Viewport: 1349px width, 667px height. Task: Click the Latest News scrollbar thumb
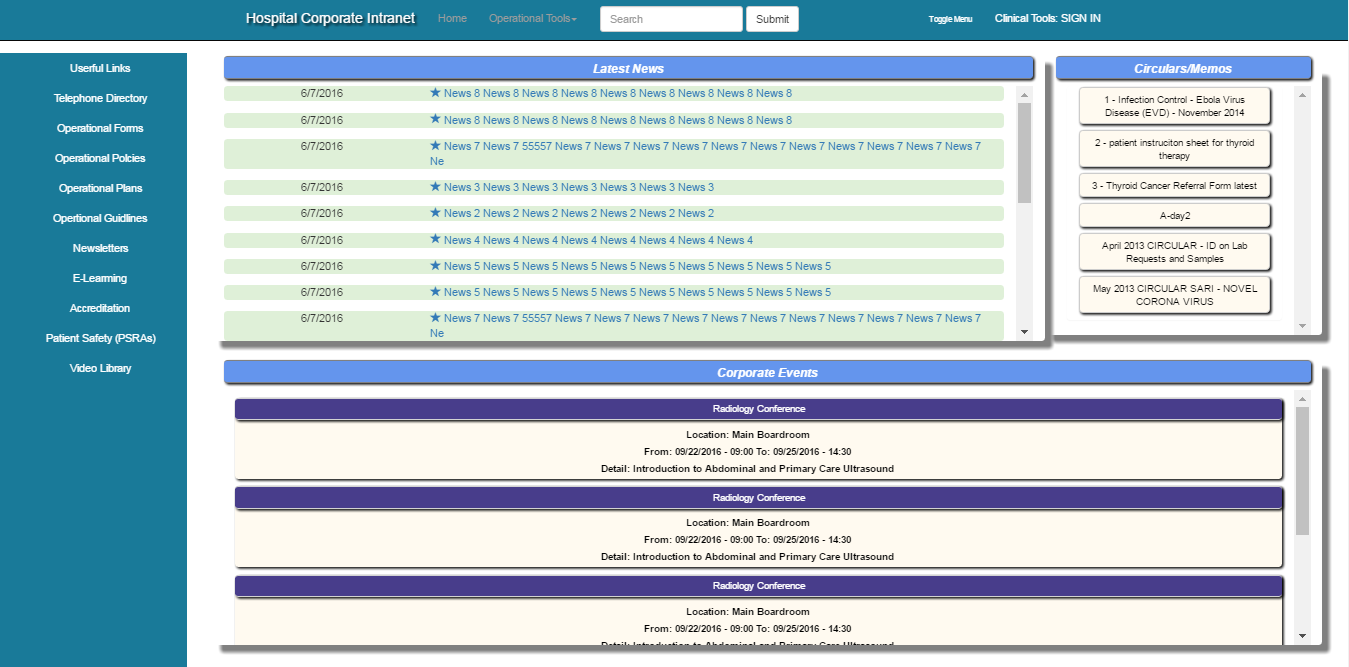(1024, 152)
